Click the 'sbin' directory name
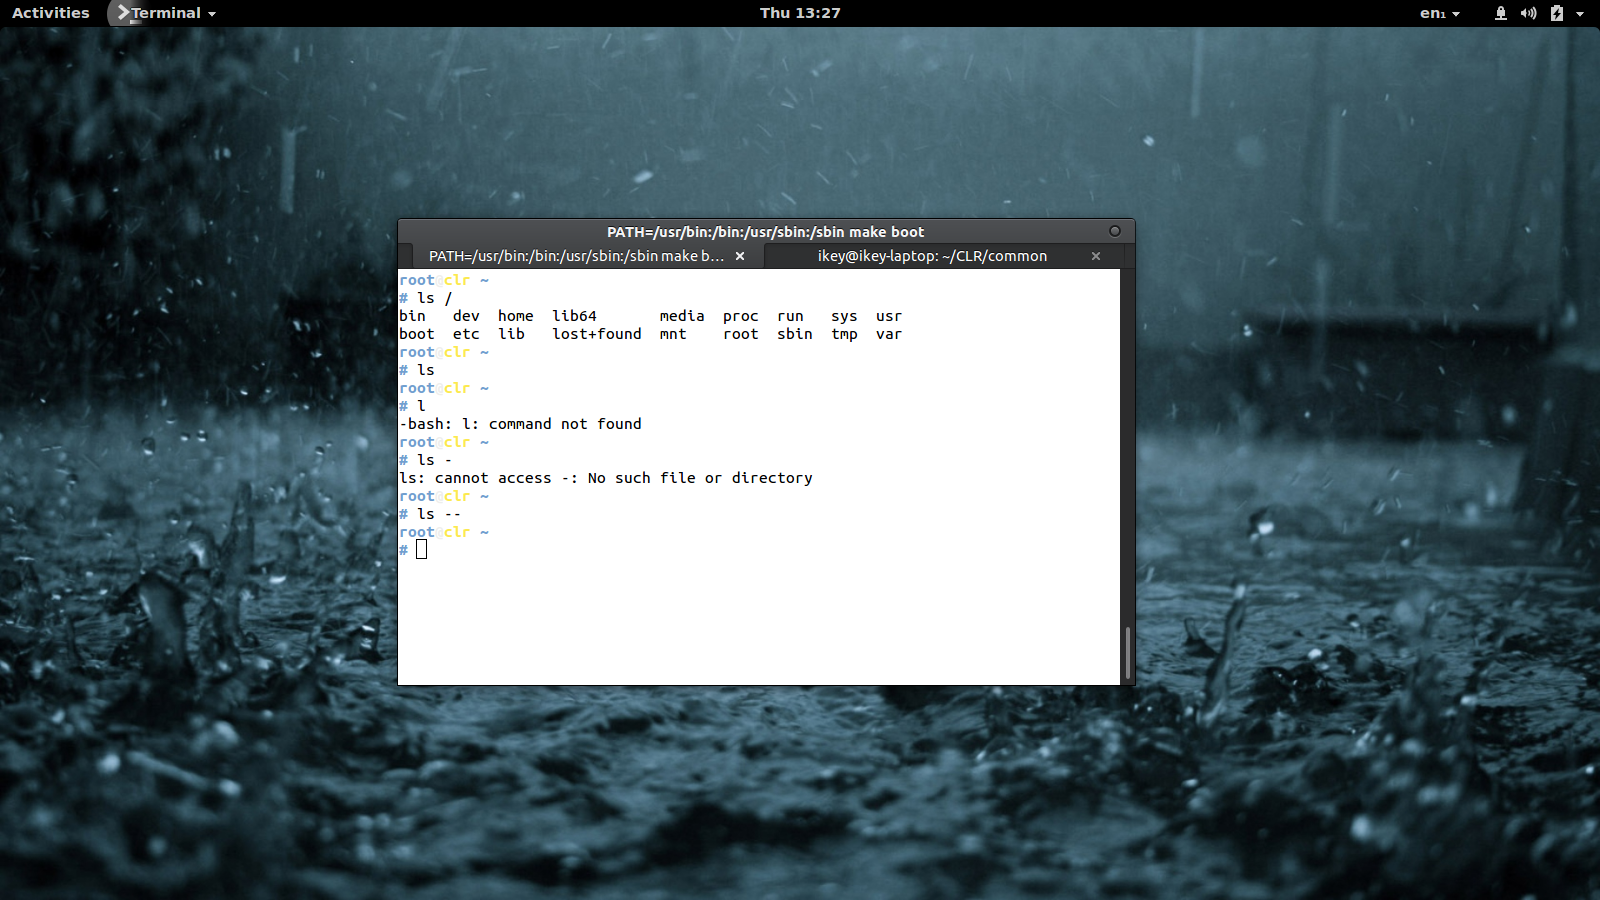 pos(795,334)
